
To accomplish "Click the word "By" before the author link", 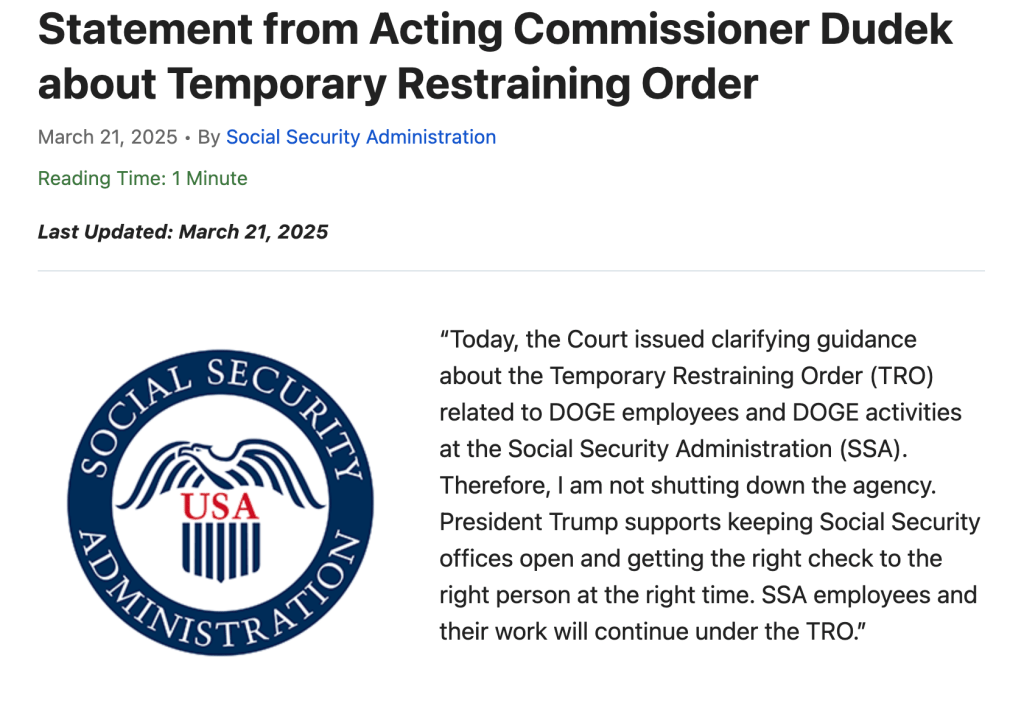I will point(208,137).
